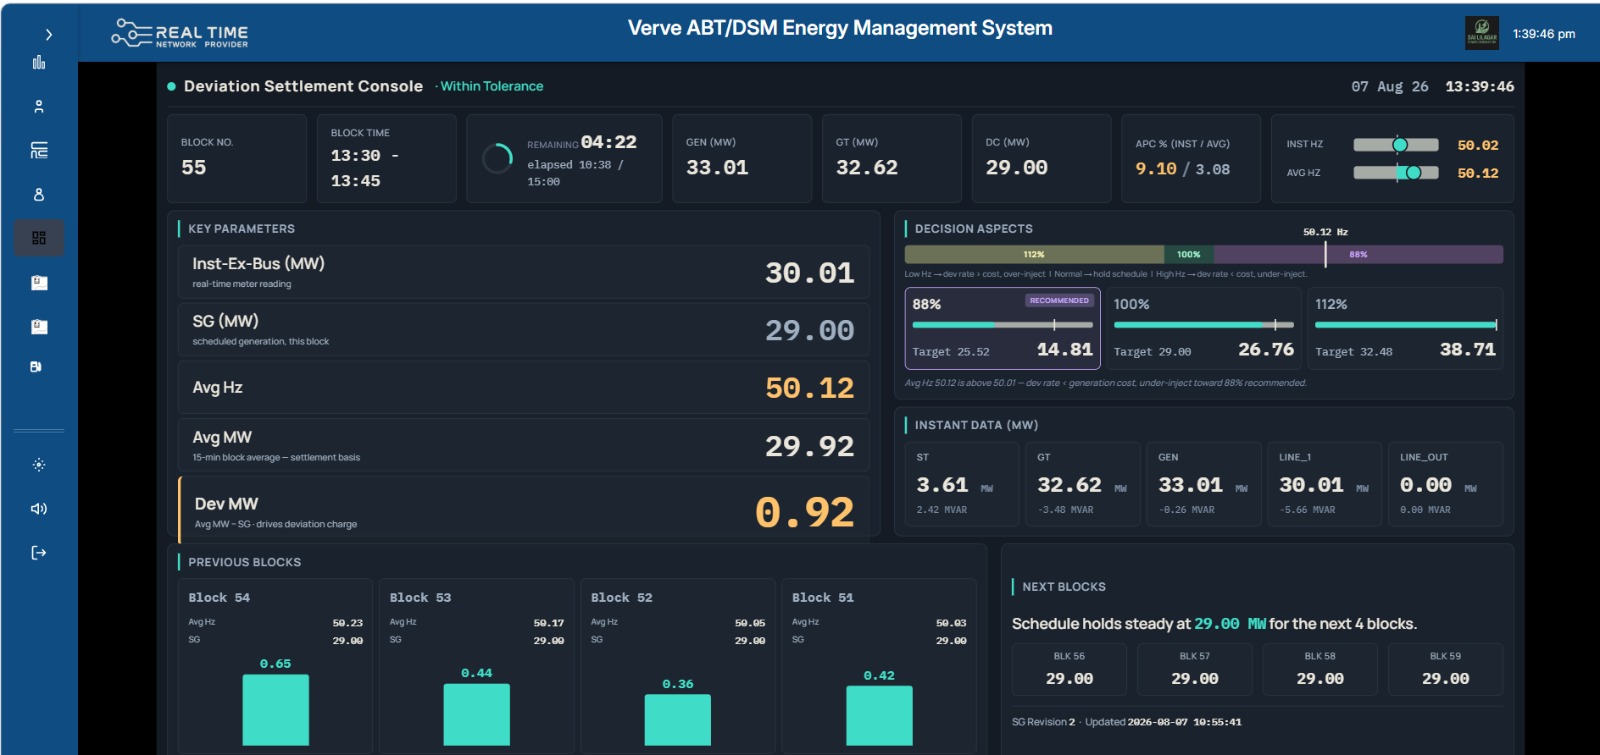This screenshot has height=755, width=1600.
Task: Open the schedule layout sidebar icon
Action: (39, 150)
